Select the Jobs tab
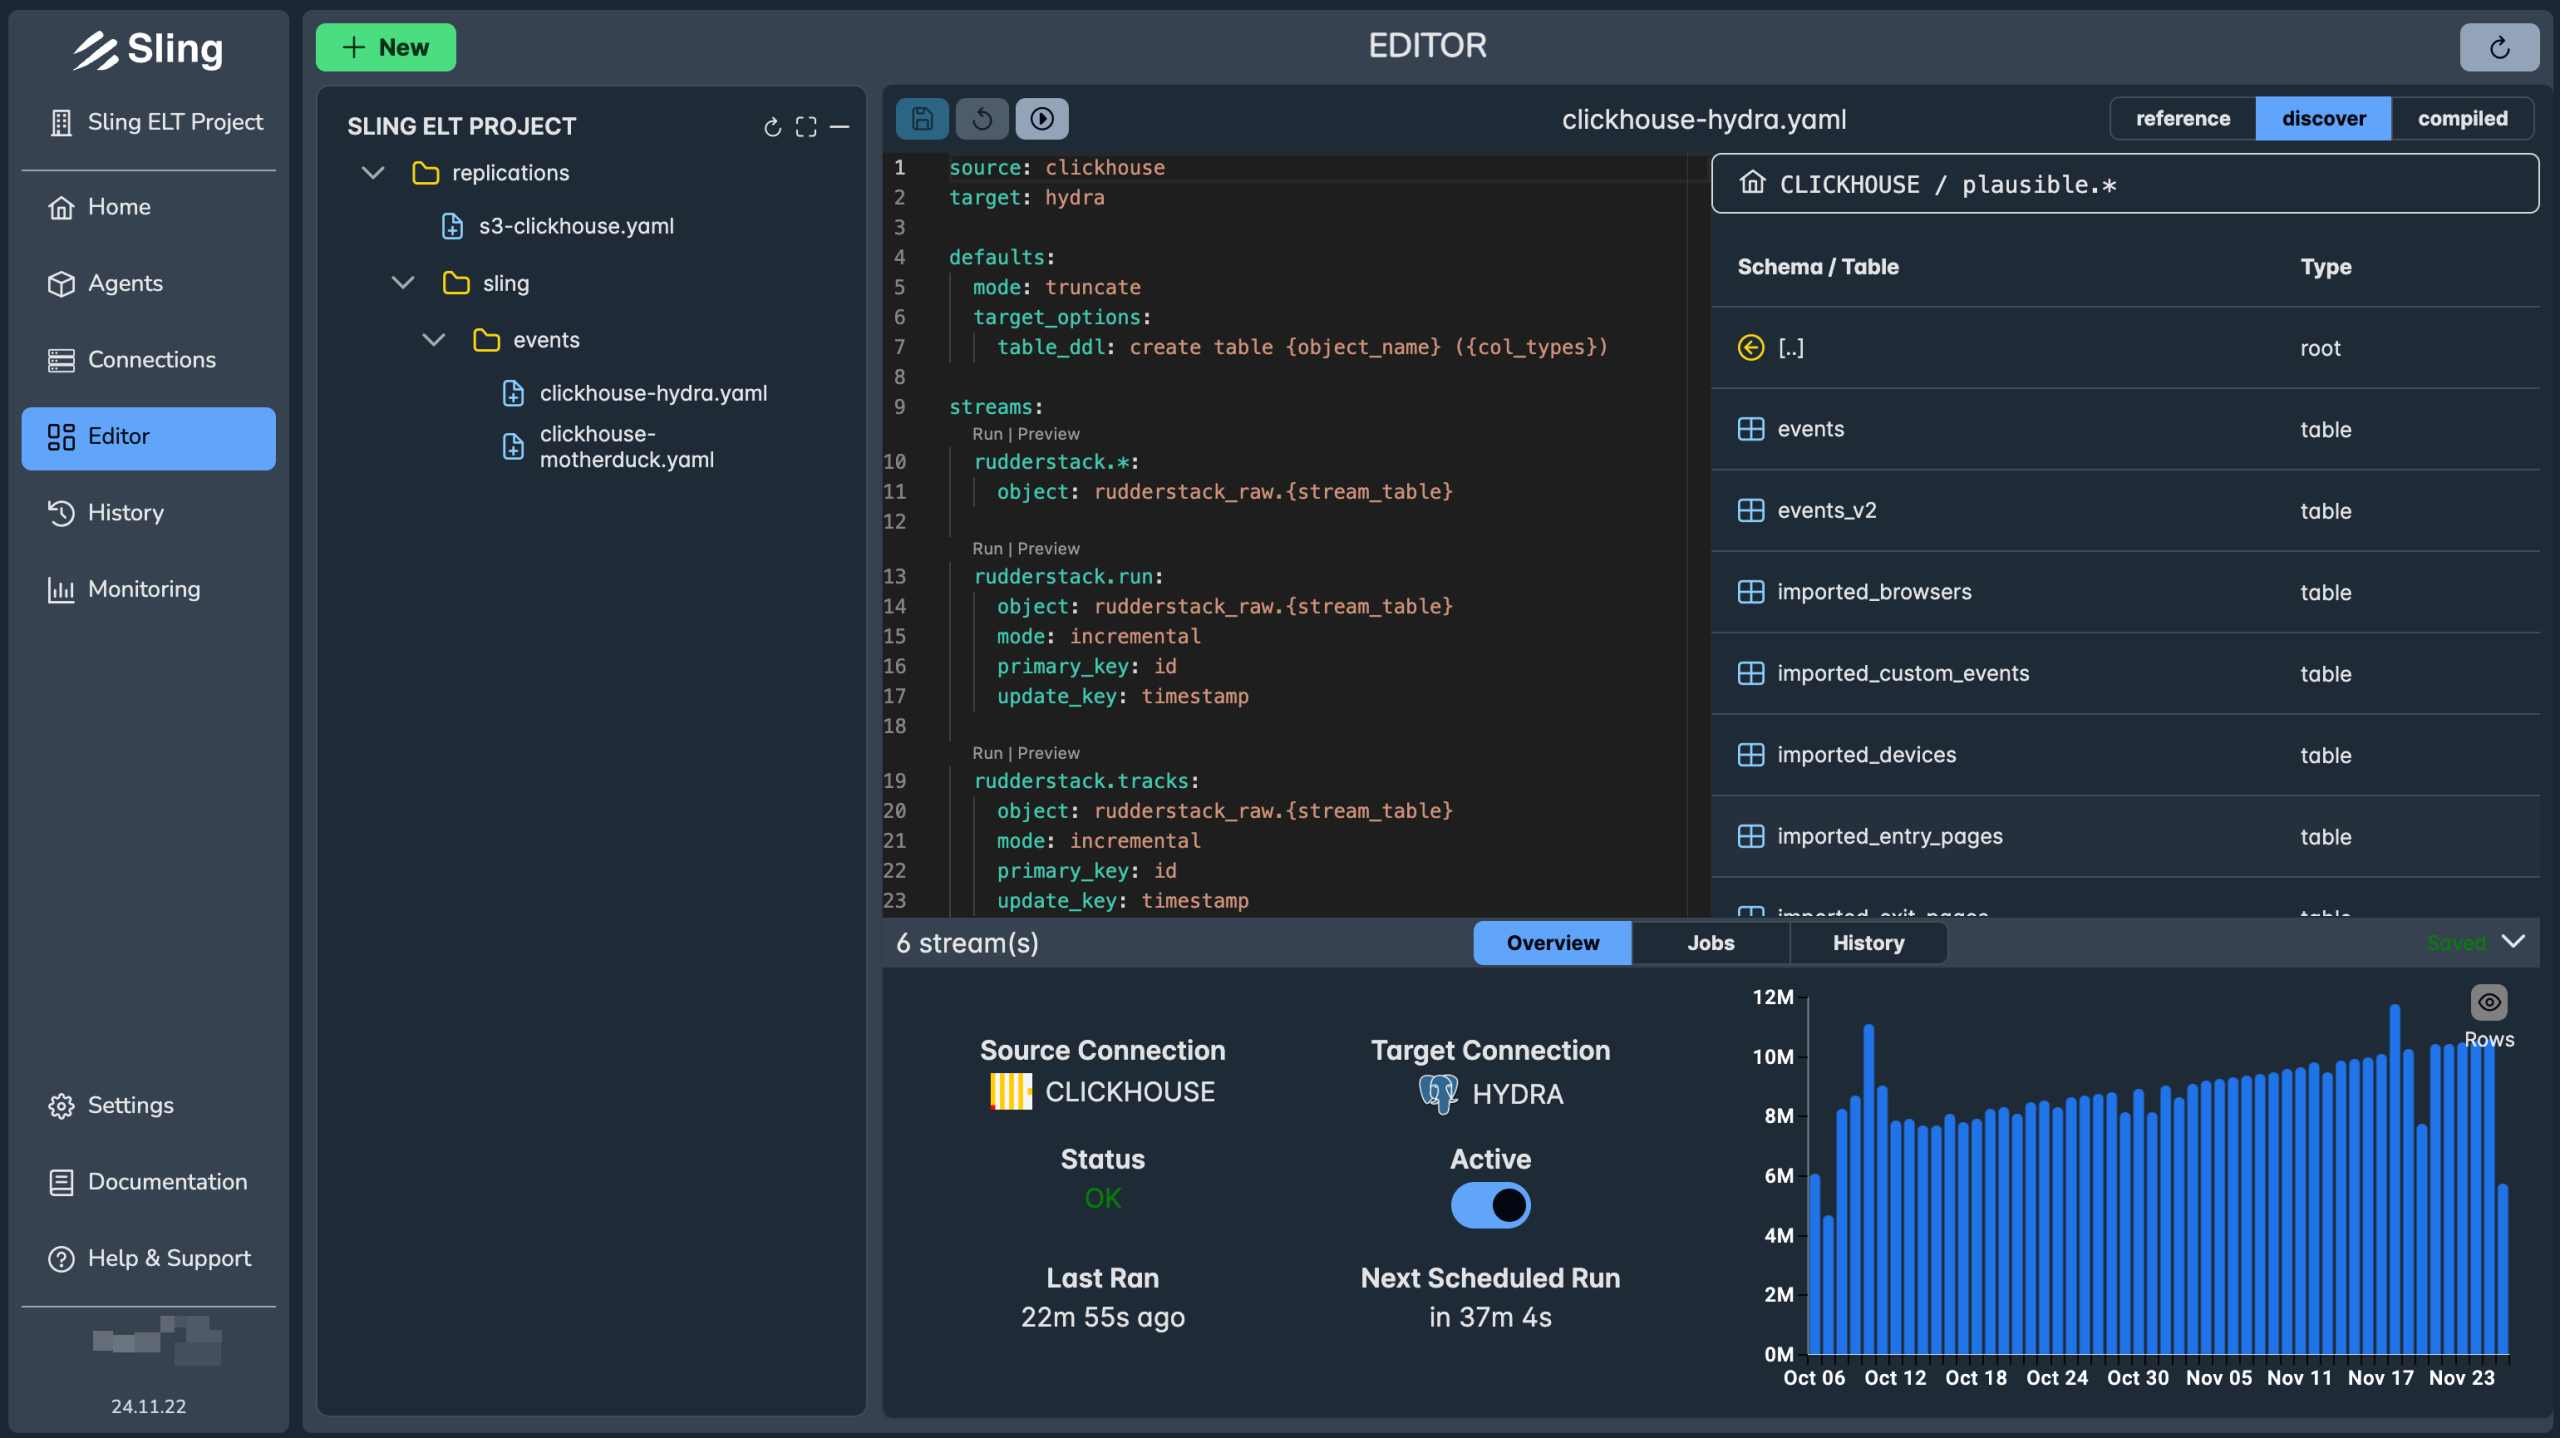Viewport: 2560px width, 1438px height. click(x=1711, y=943)
